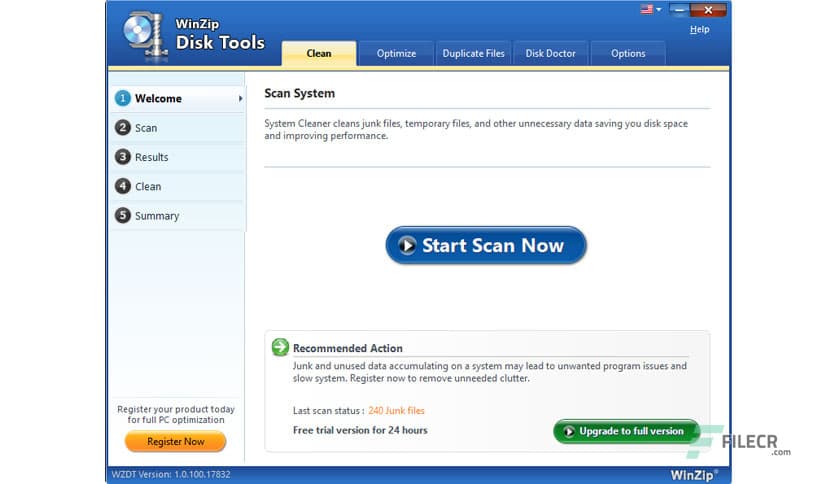836x484 pixels.
Task: Open the Optimize tab
Action: pos(396,53)
